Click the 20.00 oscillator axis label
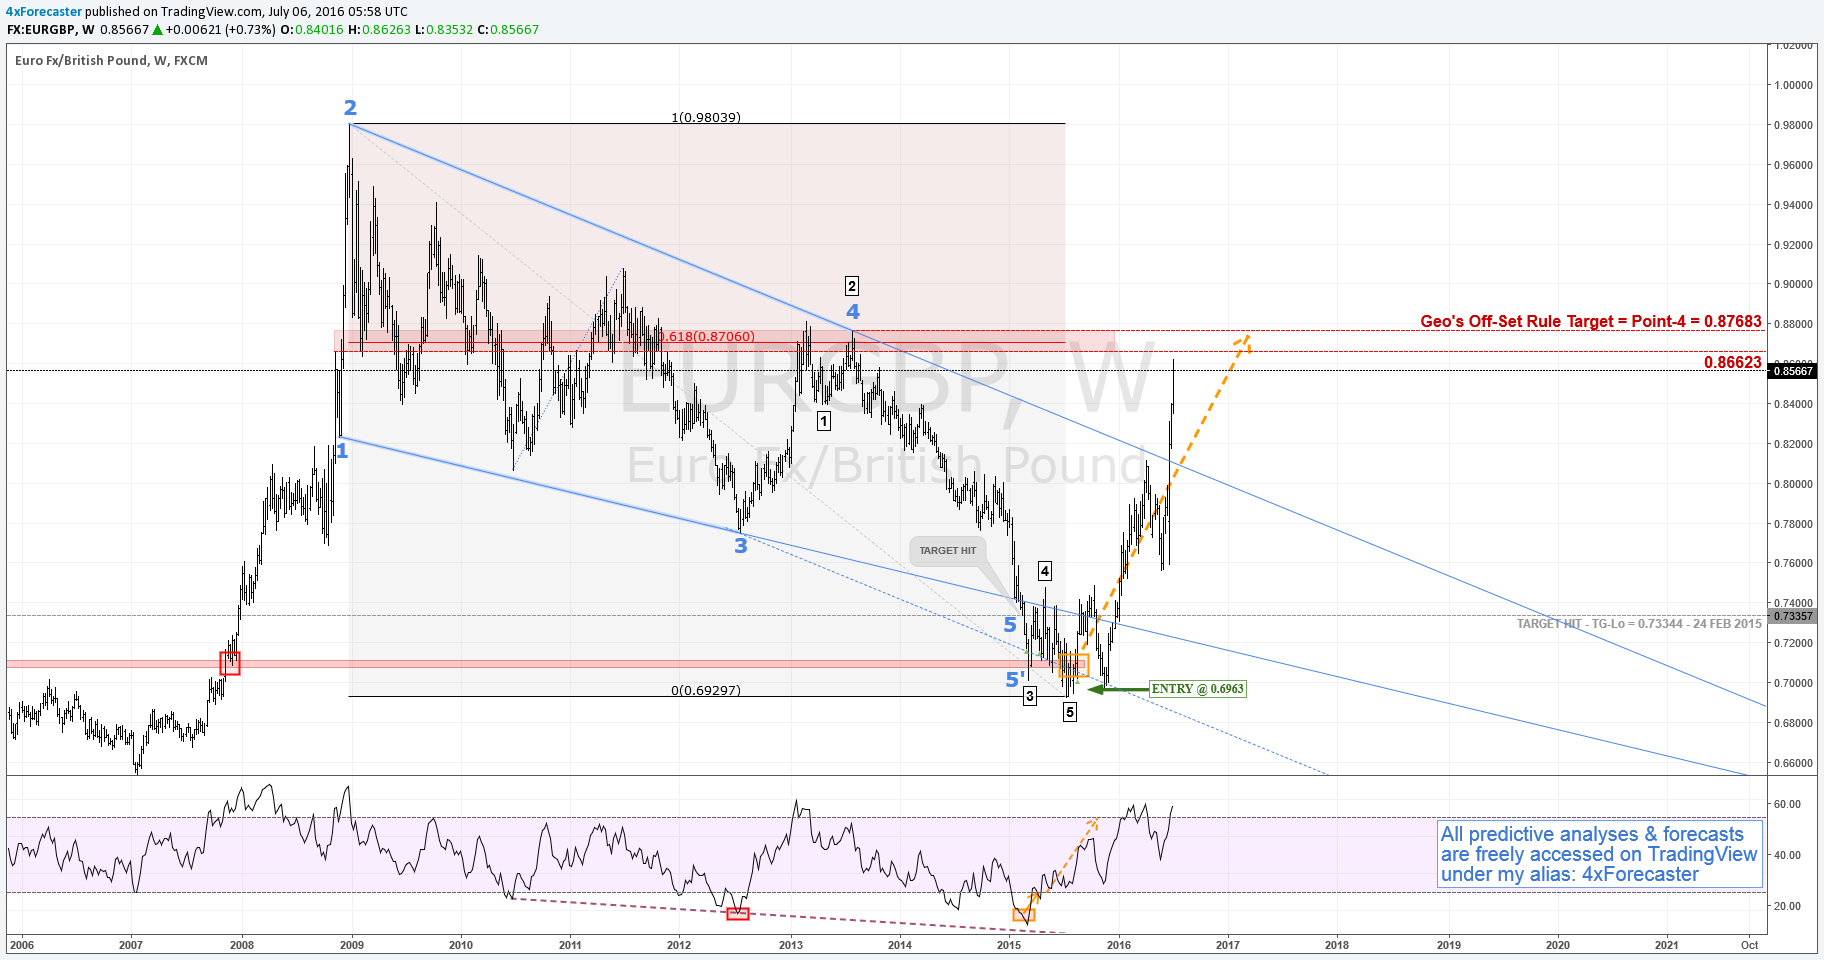Screen dimensions: 1824x960 [1787, 906]
